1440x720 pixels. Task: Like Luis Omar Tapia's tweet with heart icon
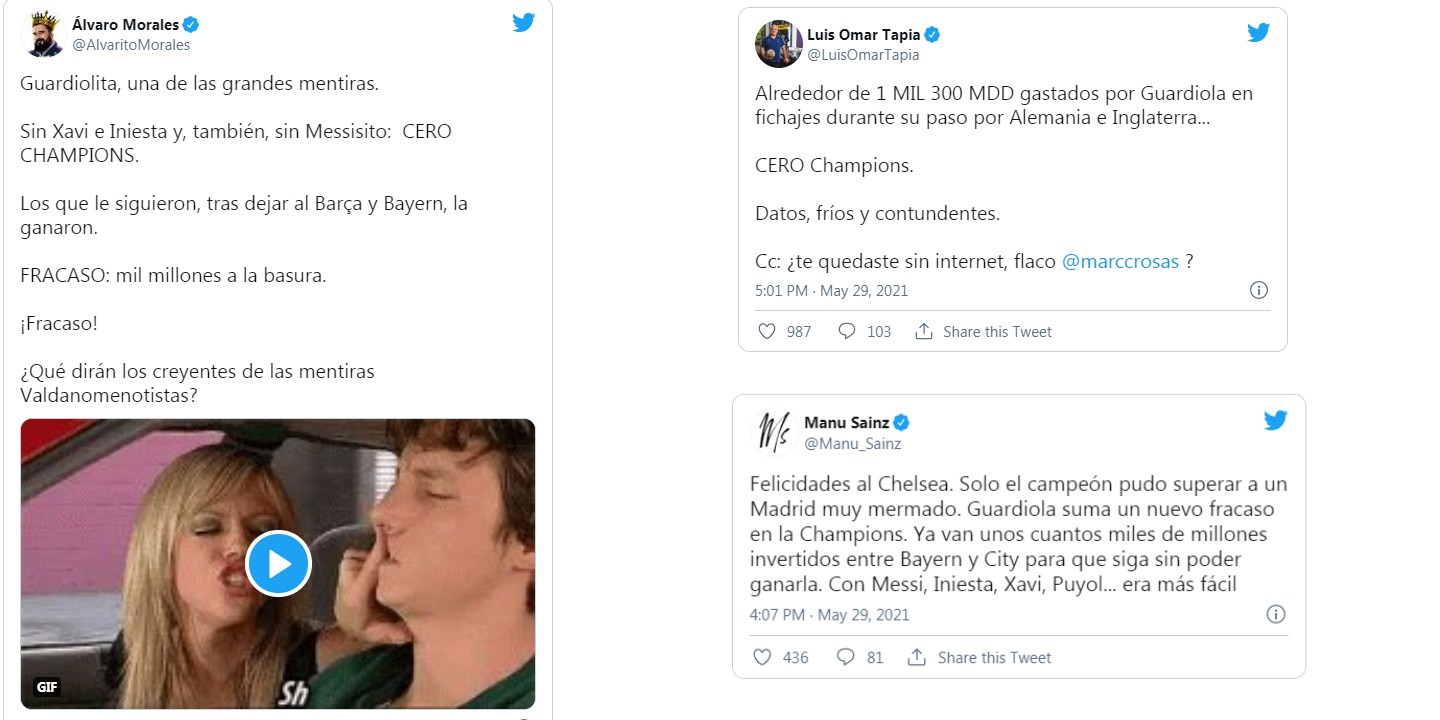click(767, 331)
